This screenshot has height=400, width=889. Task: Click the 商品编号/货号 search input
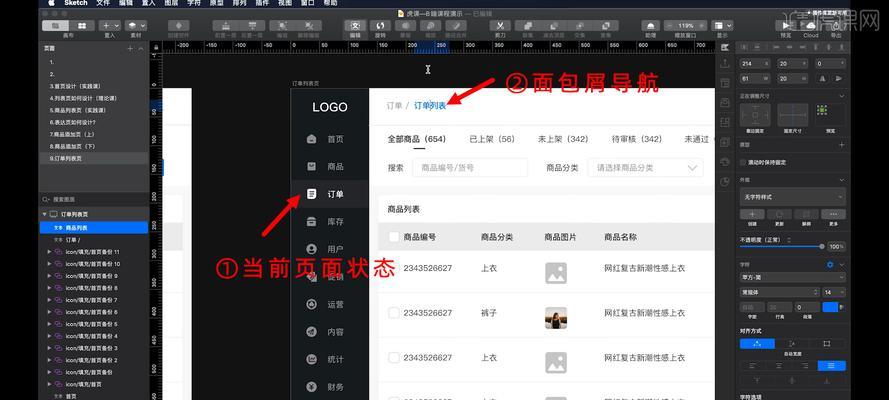(x=470, y=168)
